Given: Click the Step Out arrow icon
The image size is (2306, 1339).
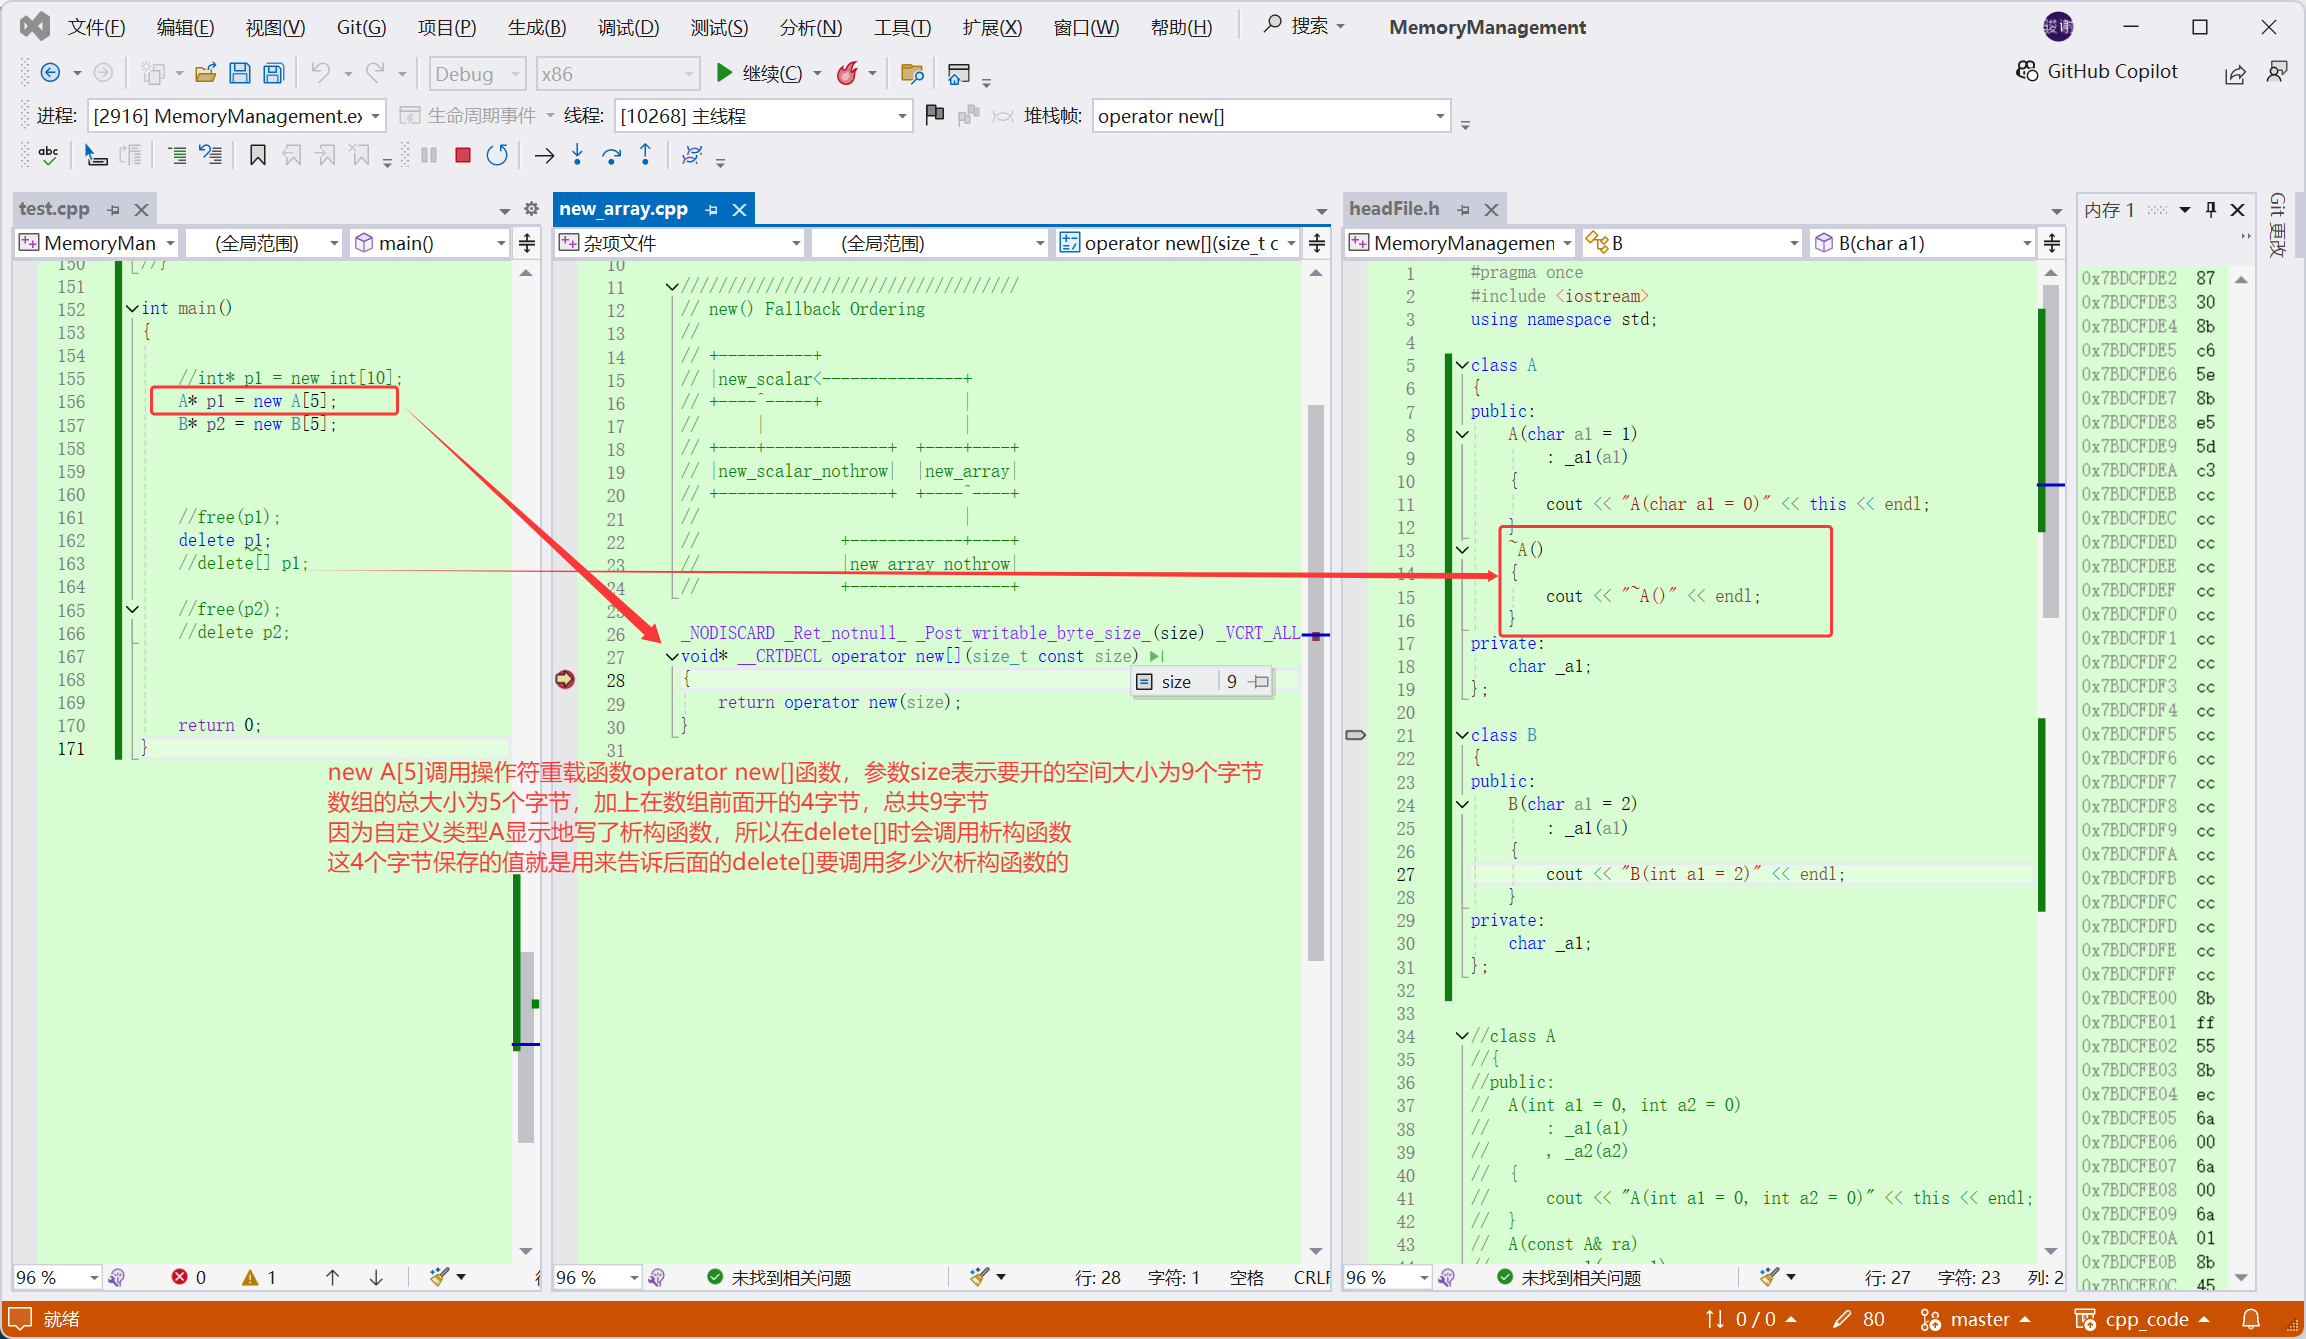Looking at the screenshot, I should click(645, 155).
